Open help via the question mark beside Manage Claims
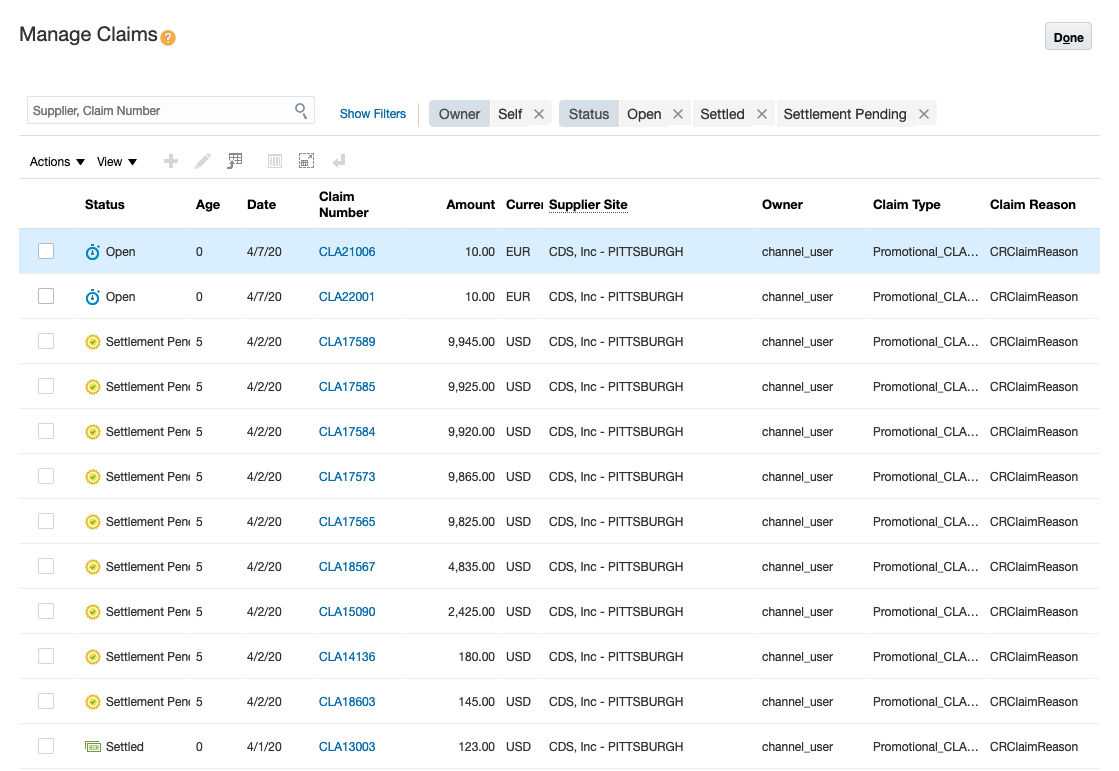 click(x=169, y=36)
